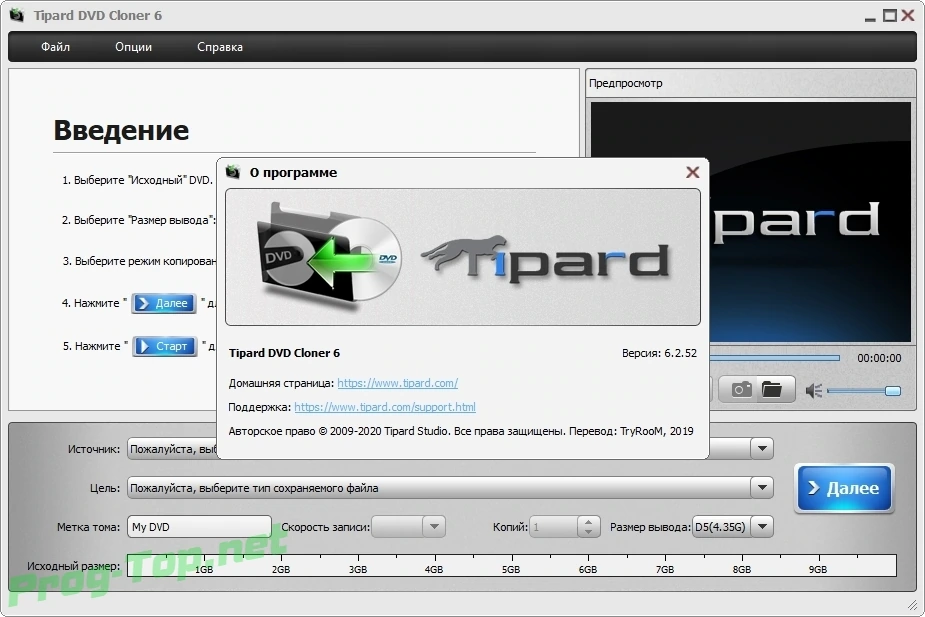Grab the window resize grip in corner
925x617 pixels.
click(x=912, y=605)
